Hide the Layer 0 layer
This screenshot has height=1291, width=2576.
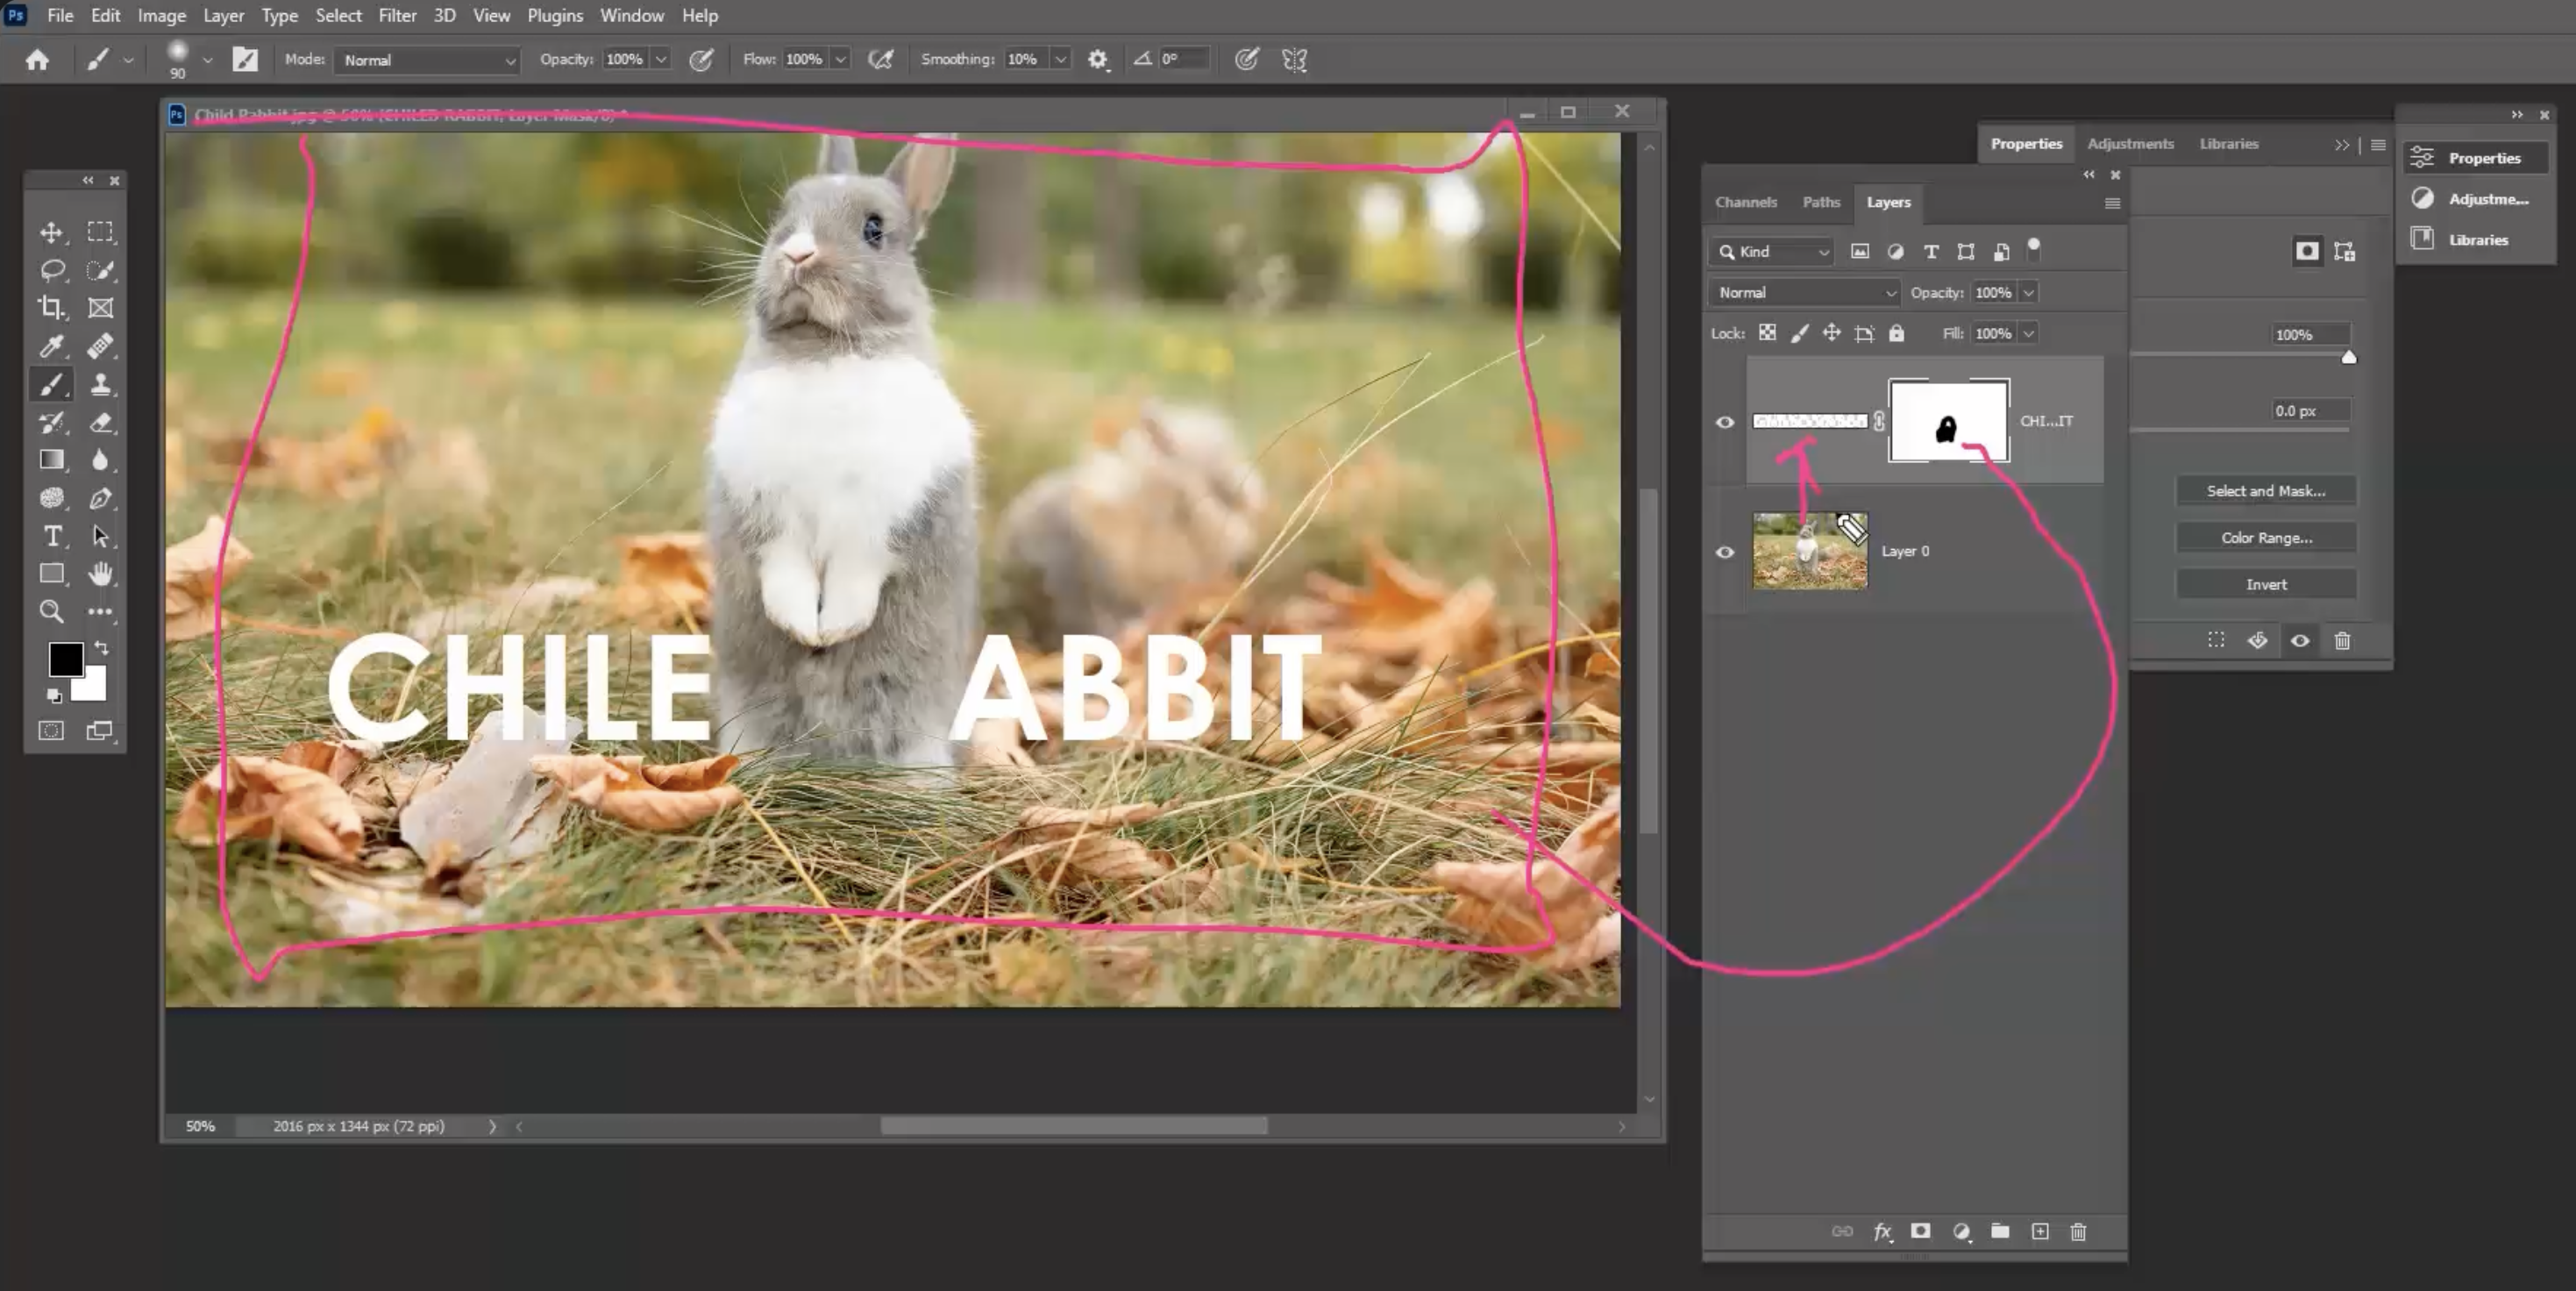(x=1725, y=552)
